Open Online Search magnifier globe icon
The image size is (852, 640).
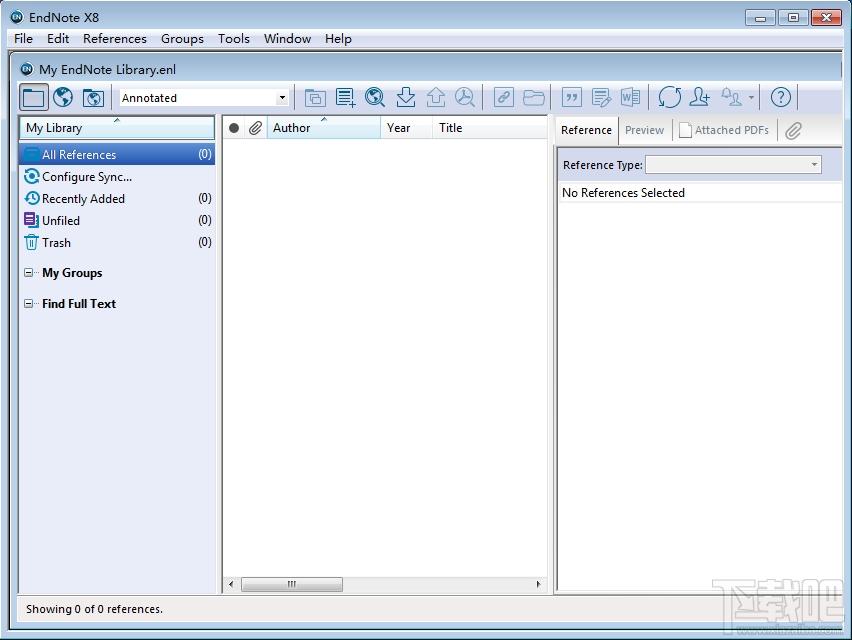375,98
